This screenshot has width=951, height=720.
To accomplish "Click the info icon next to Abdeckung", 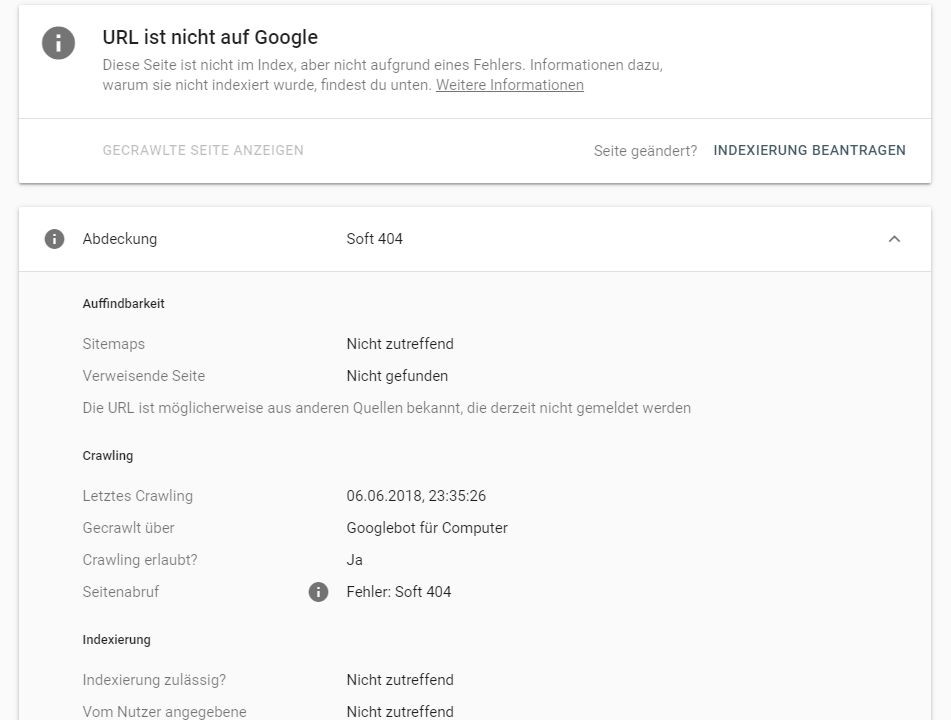I will click(x=54, y=239).
